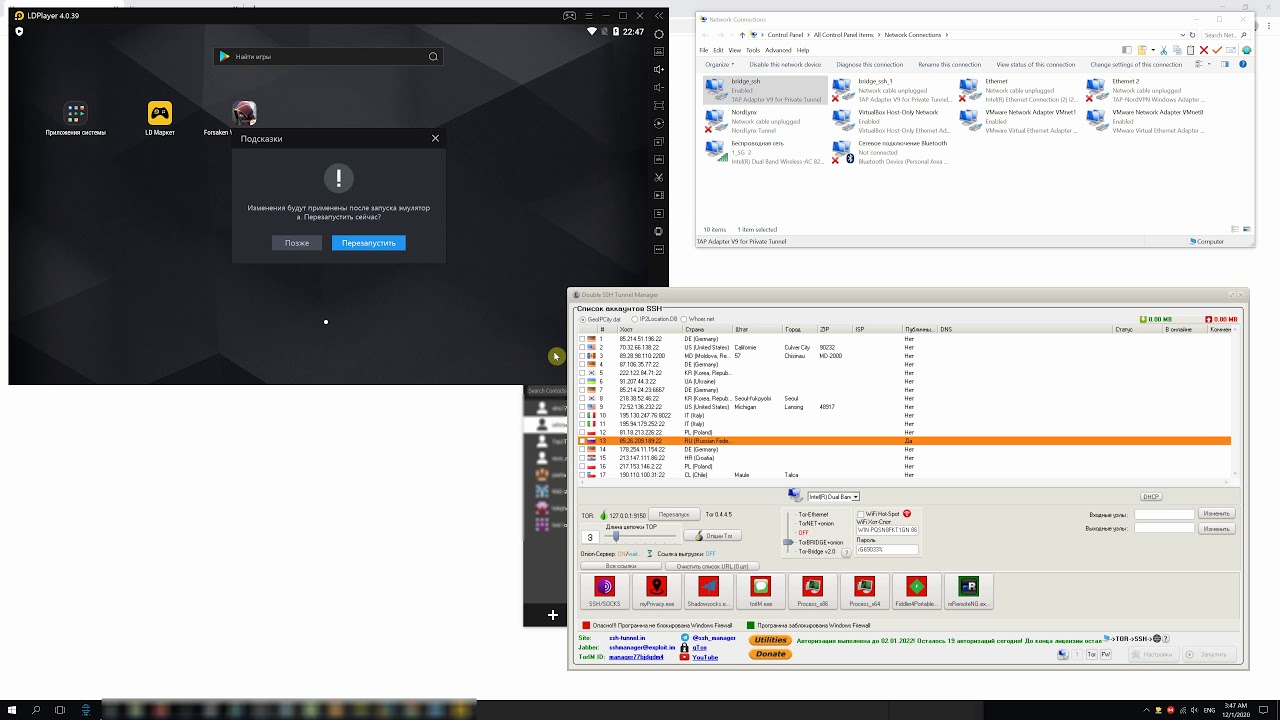Viewport: 1280px width, 720px height.
Task: Click search magnifier in LDPlayer search bar
Action: coord(433,57)
